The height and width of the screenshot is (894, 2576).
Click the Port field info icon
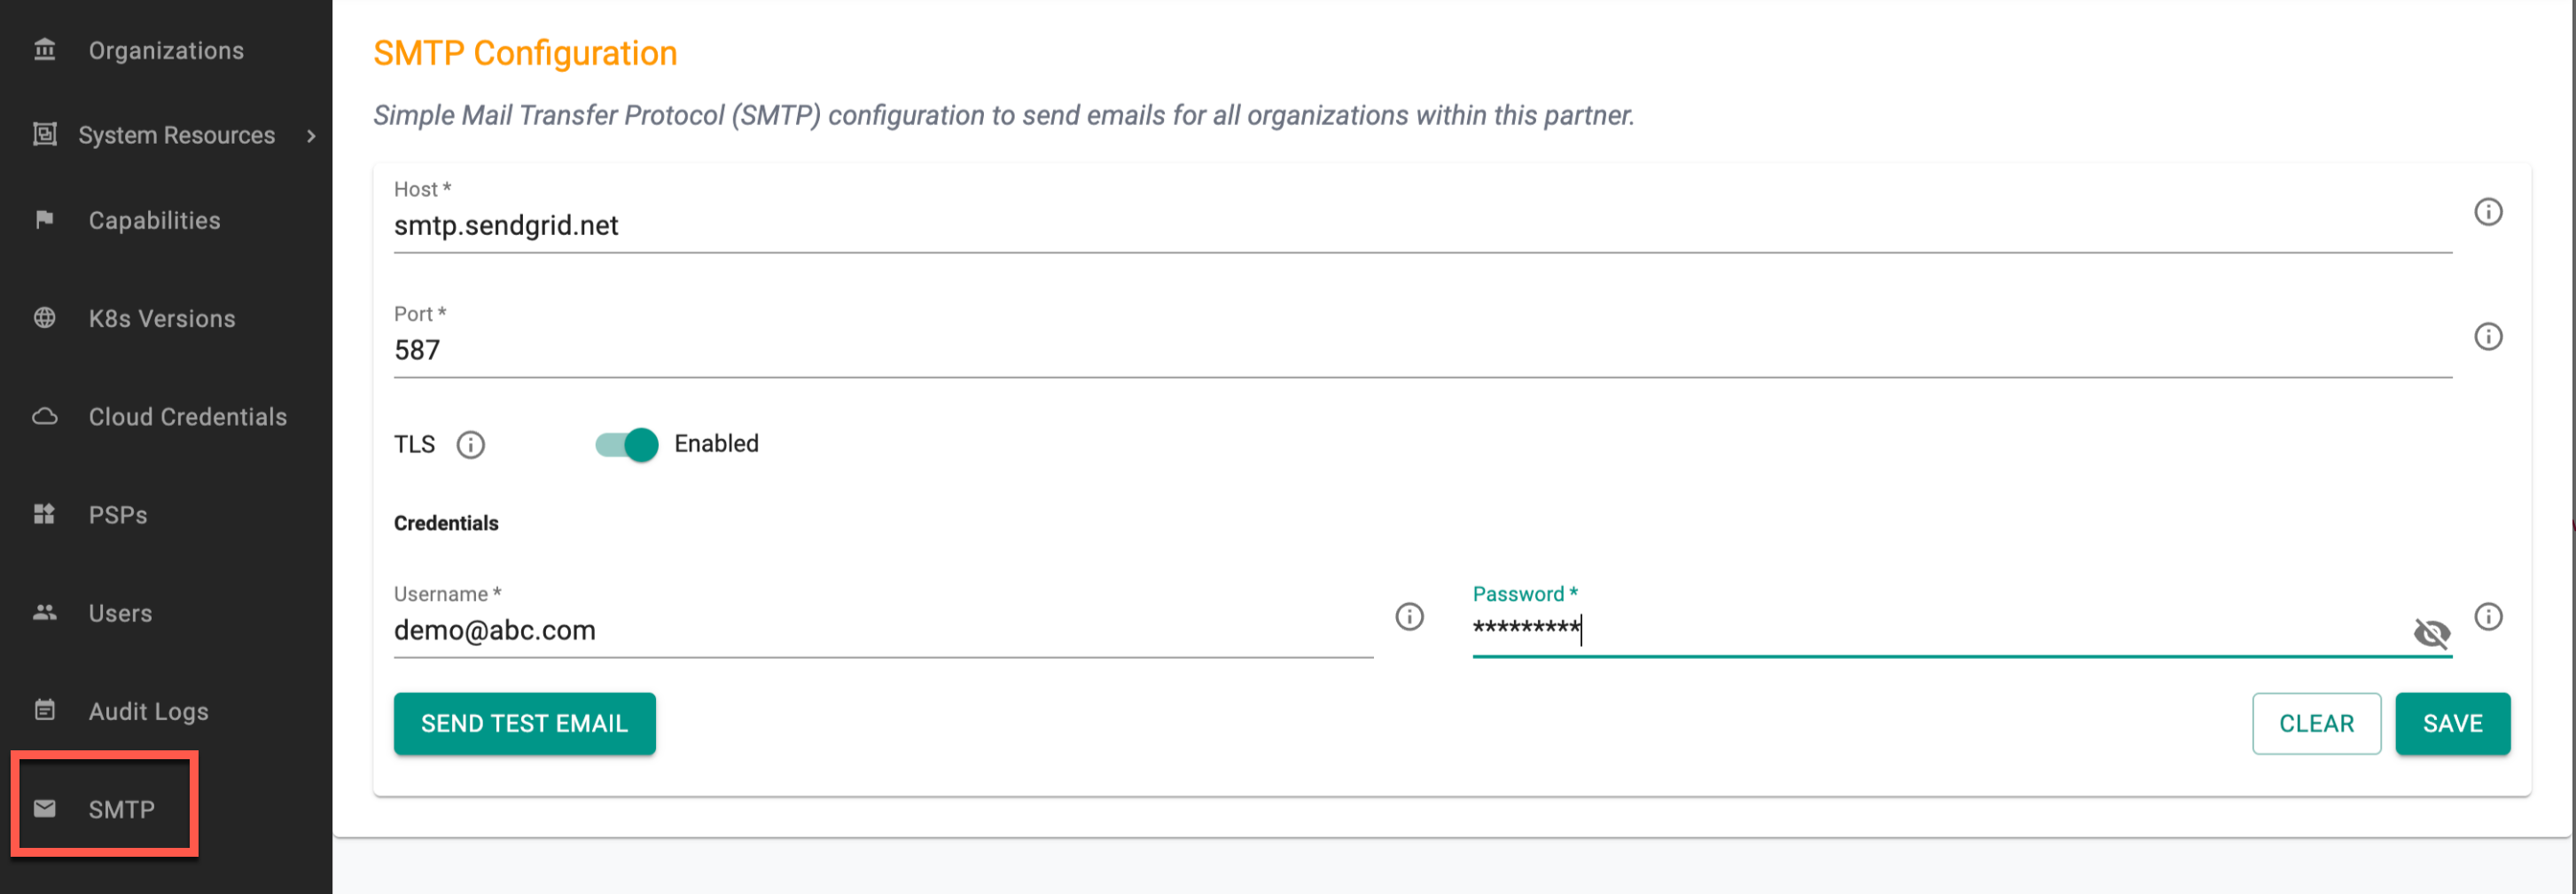click(x=2487, y=337)
